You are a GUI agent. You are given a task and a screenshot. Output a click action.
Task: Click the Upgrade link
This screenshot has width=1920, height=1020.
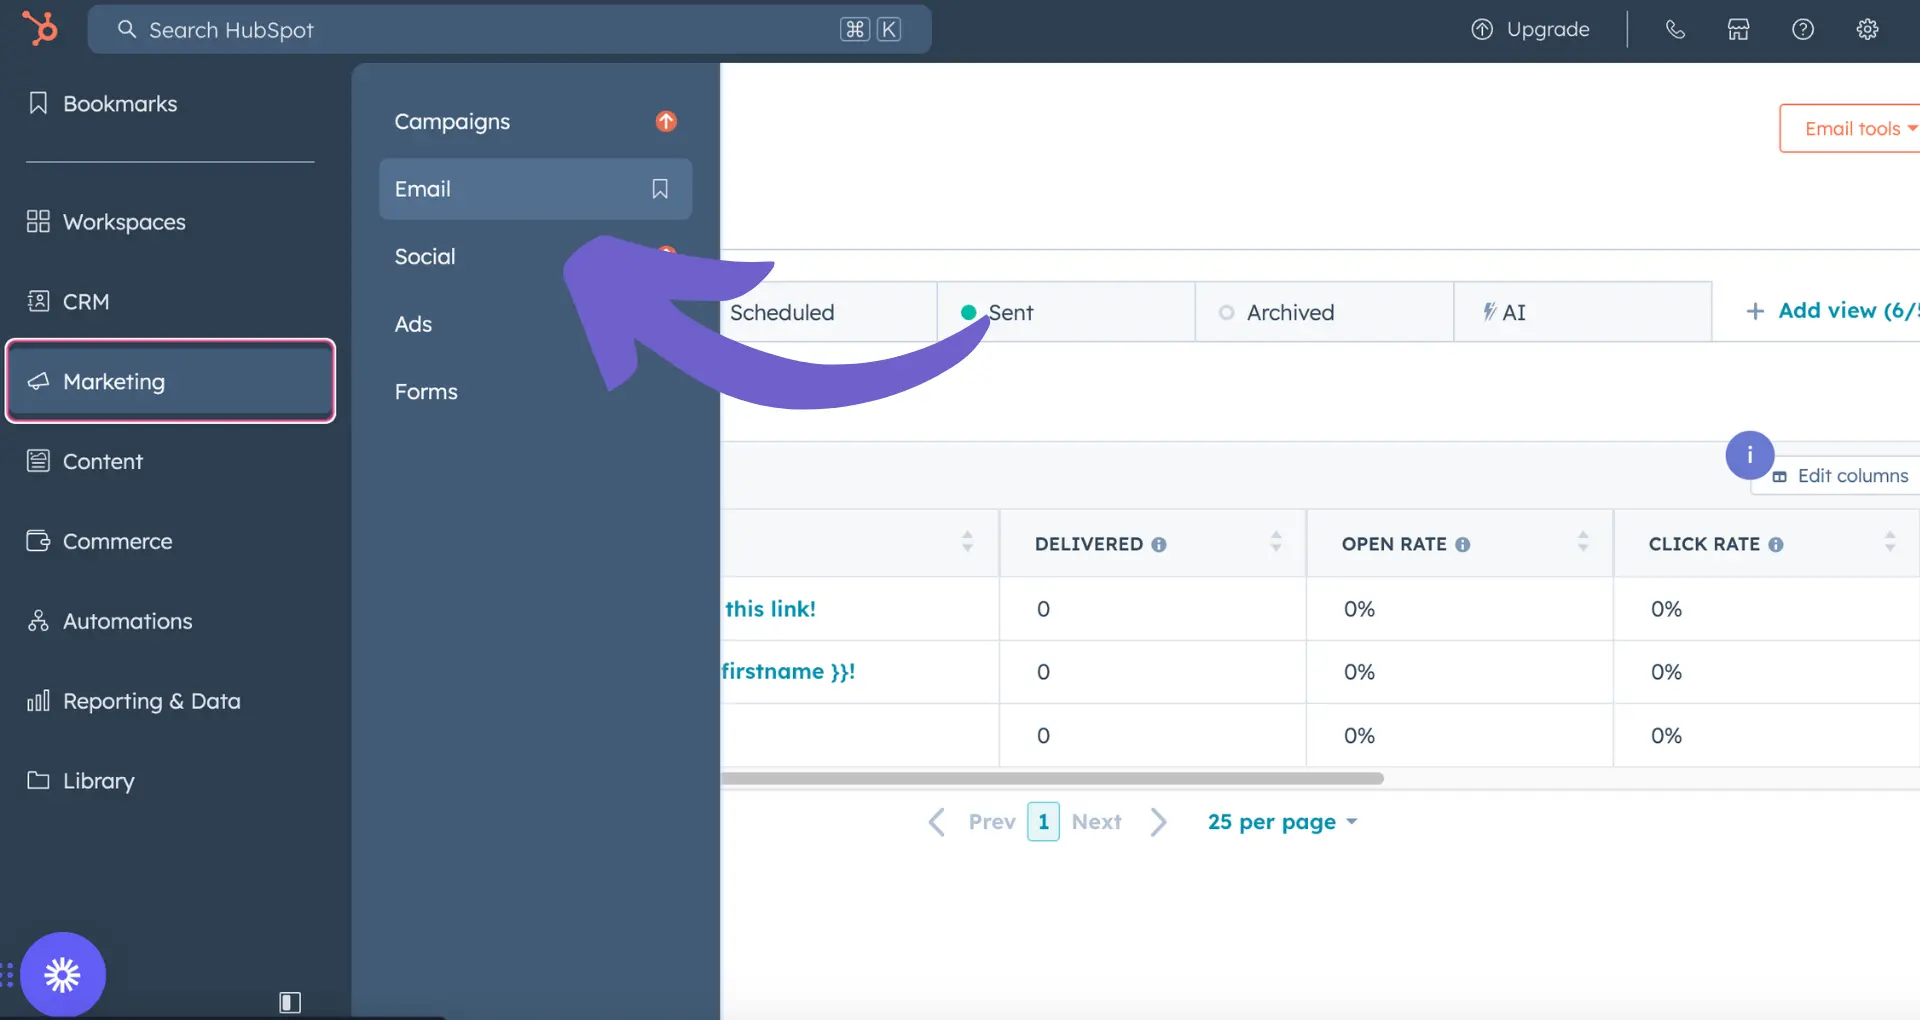tap(1530, 30)
